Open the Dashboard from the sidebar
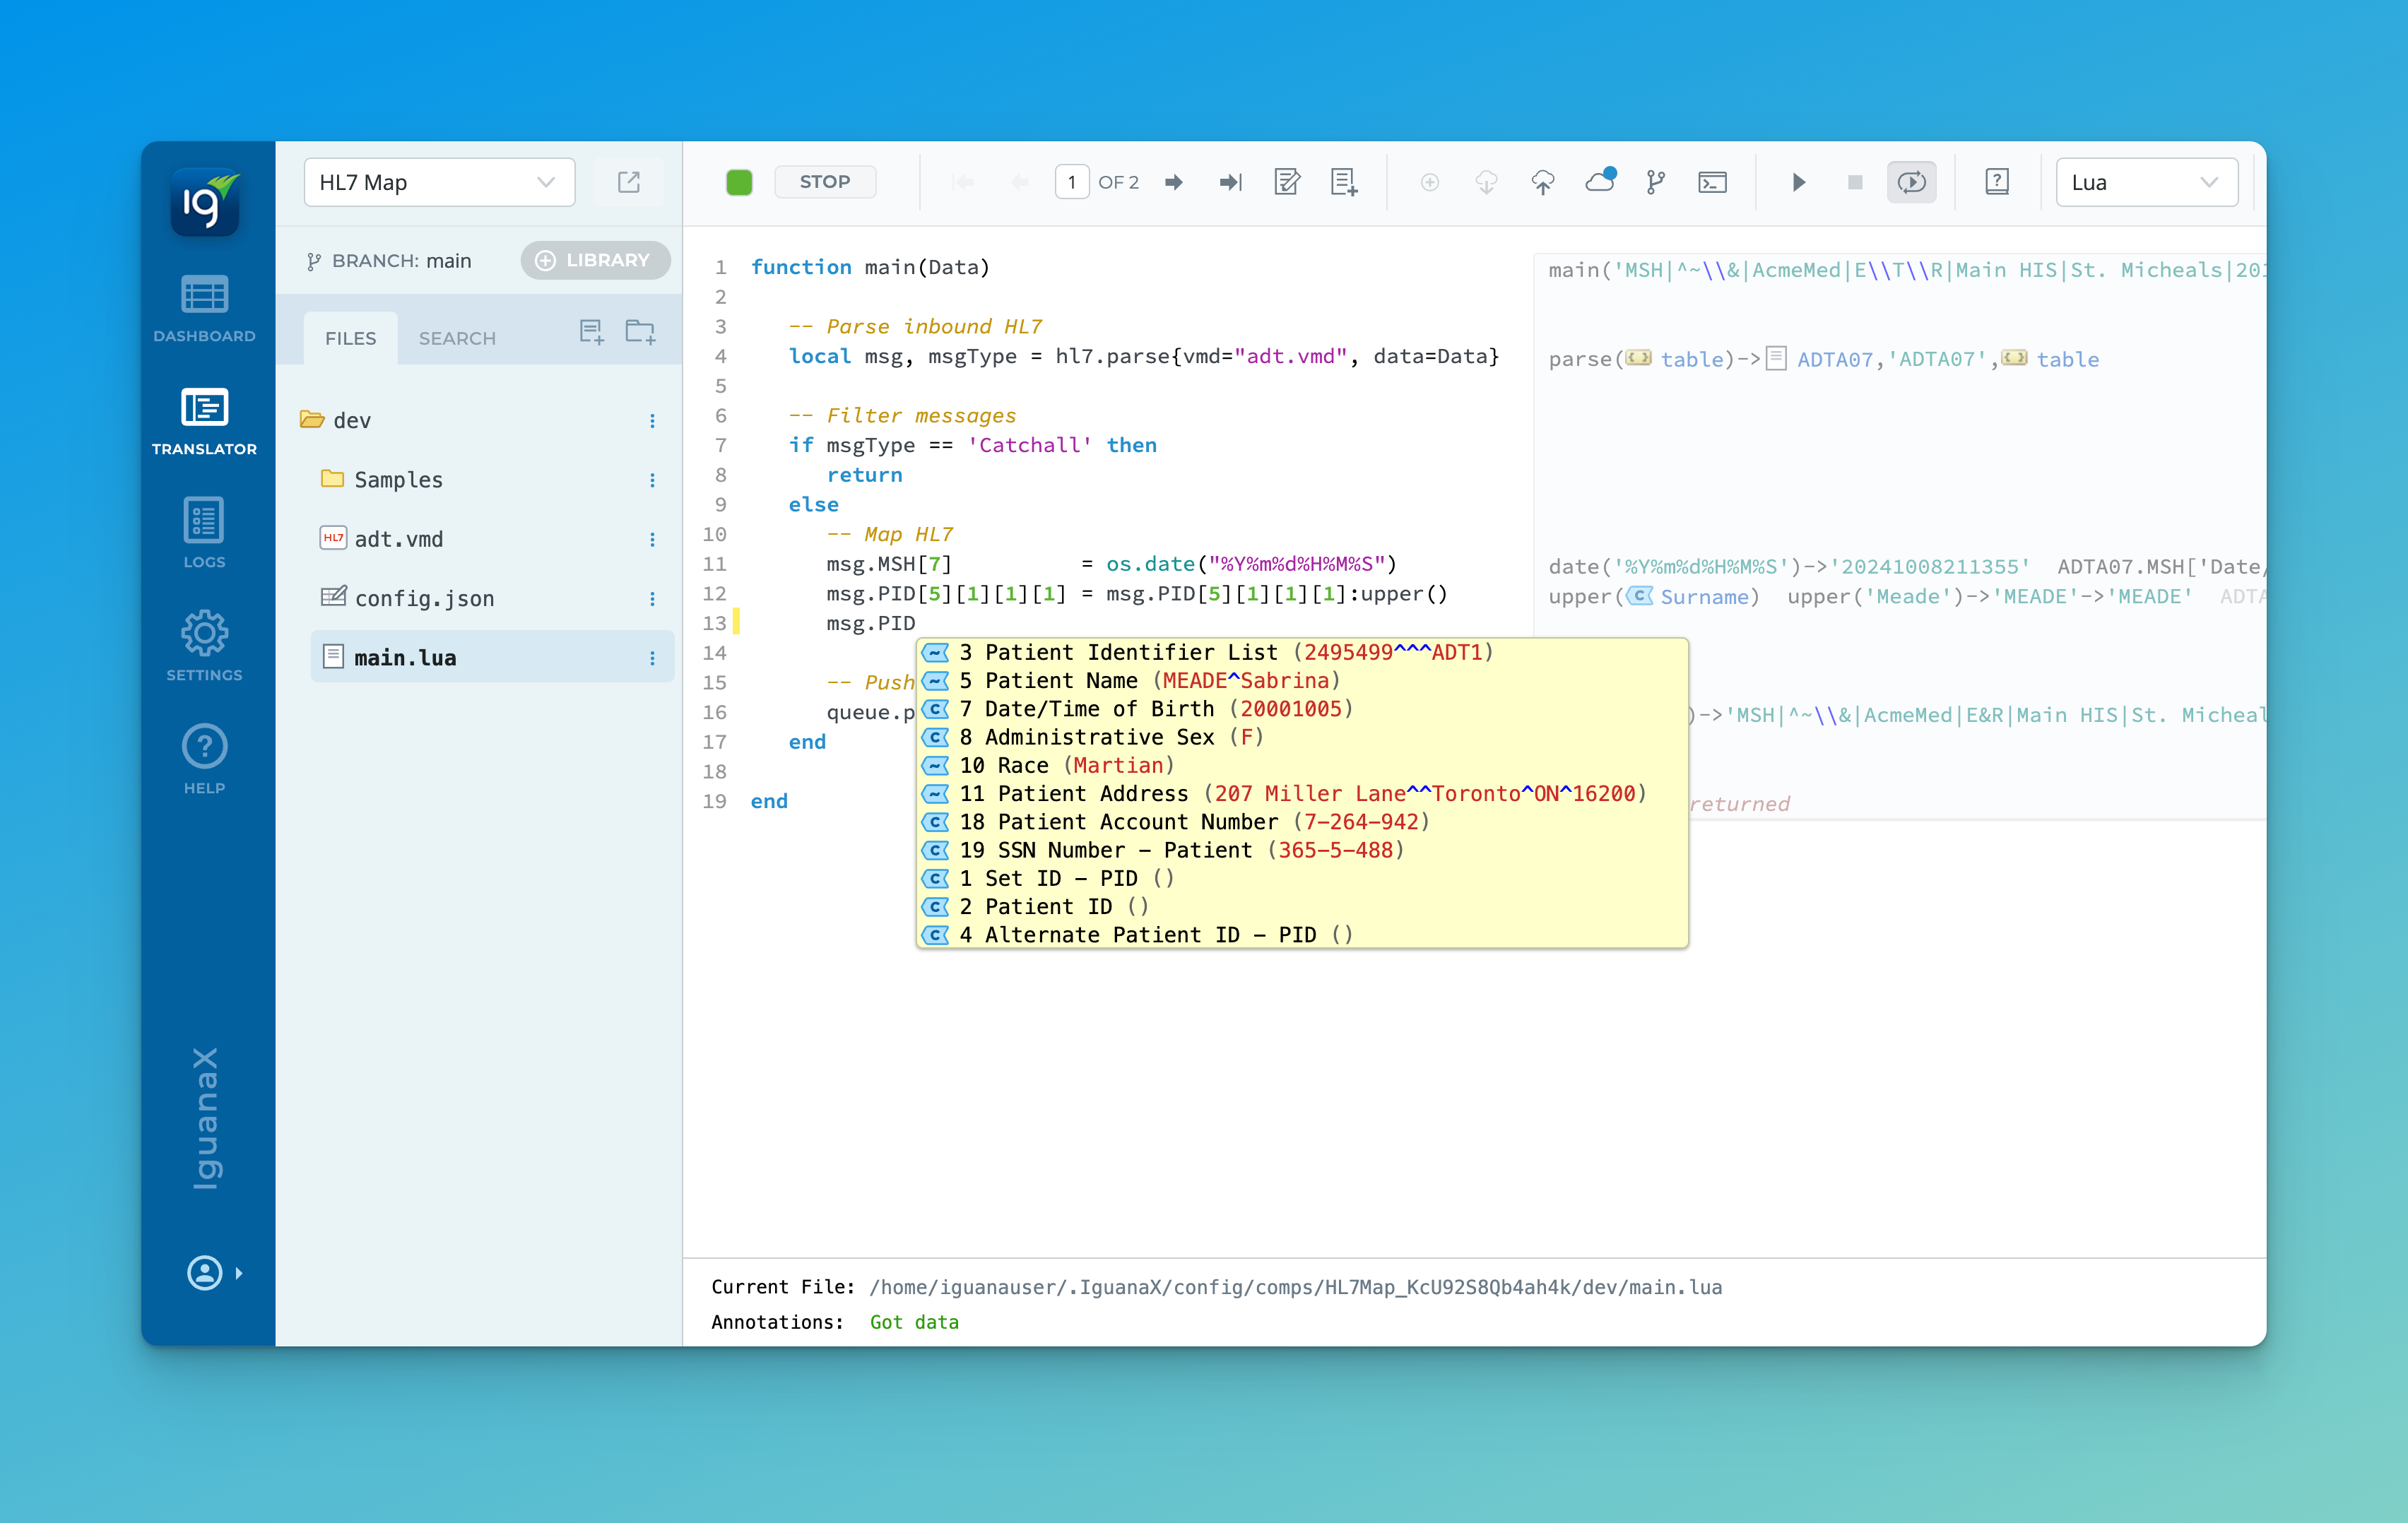 click(x=204, y=309)
